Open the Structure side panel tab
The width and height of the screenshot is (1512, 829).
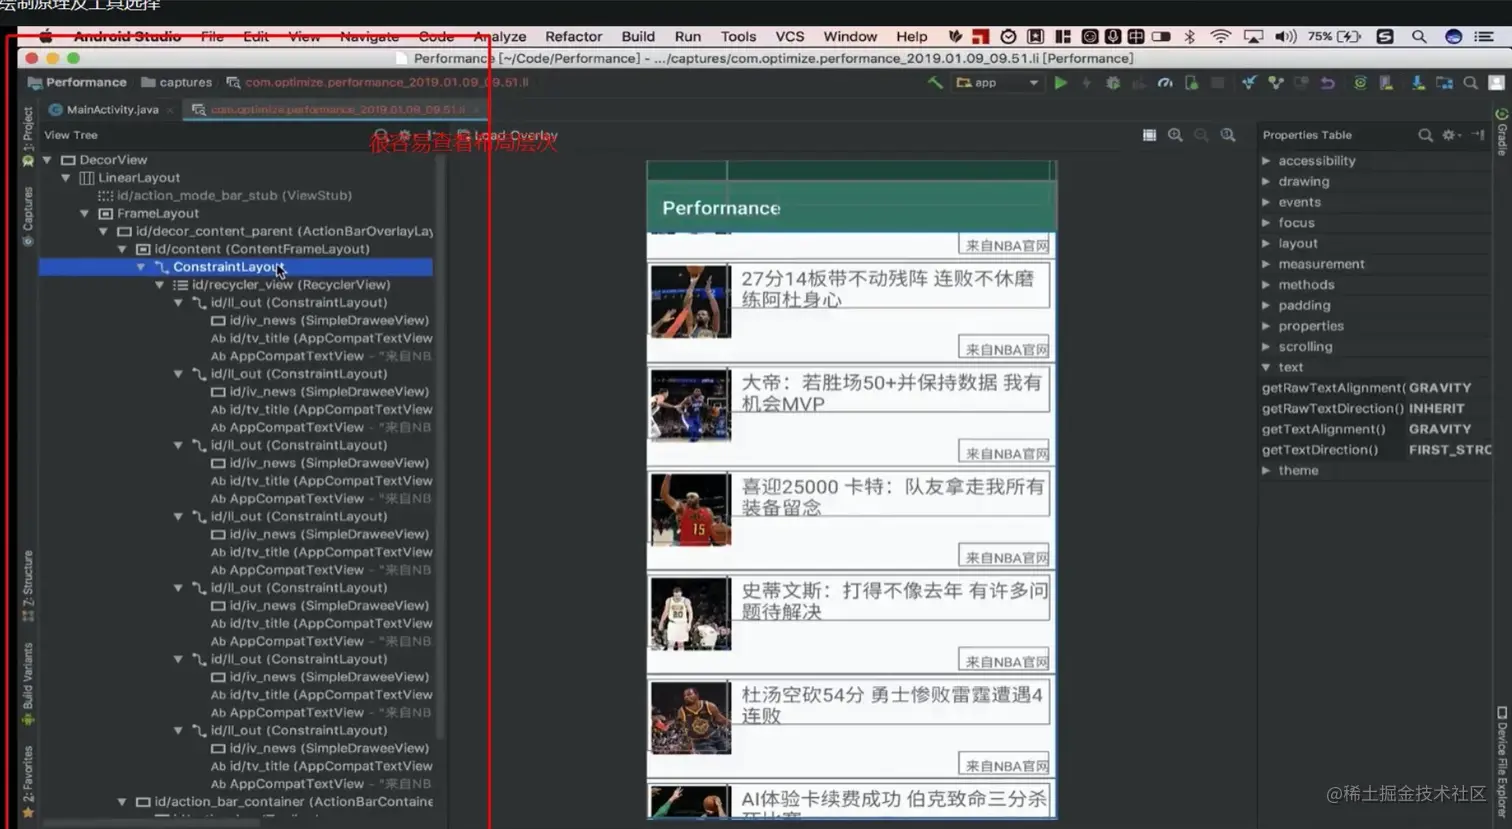[x=28, y=586]
